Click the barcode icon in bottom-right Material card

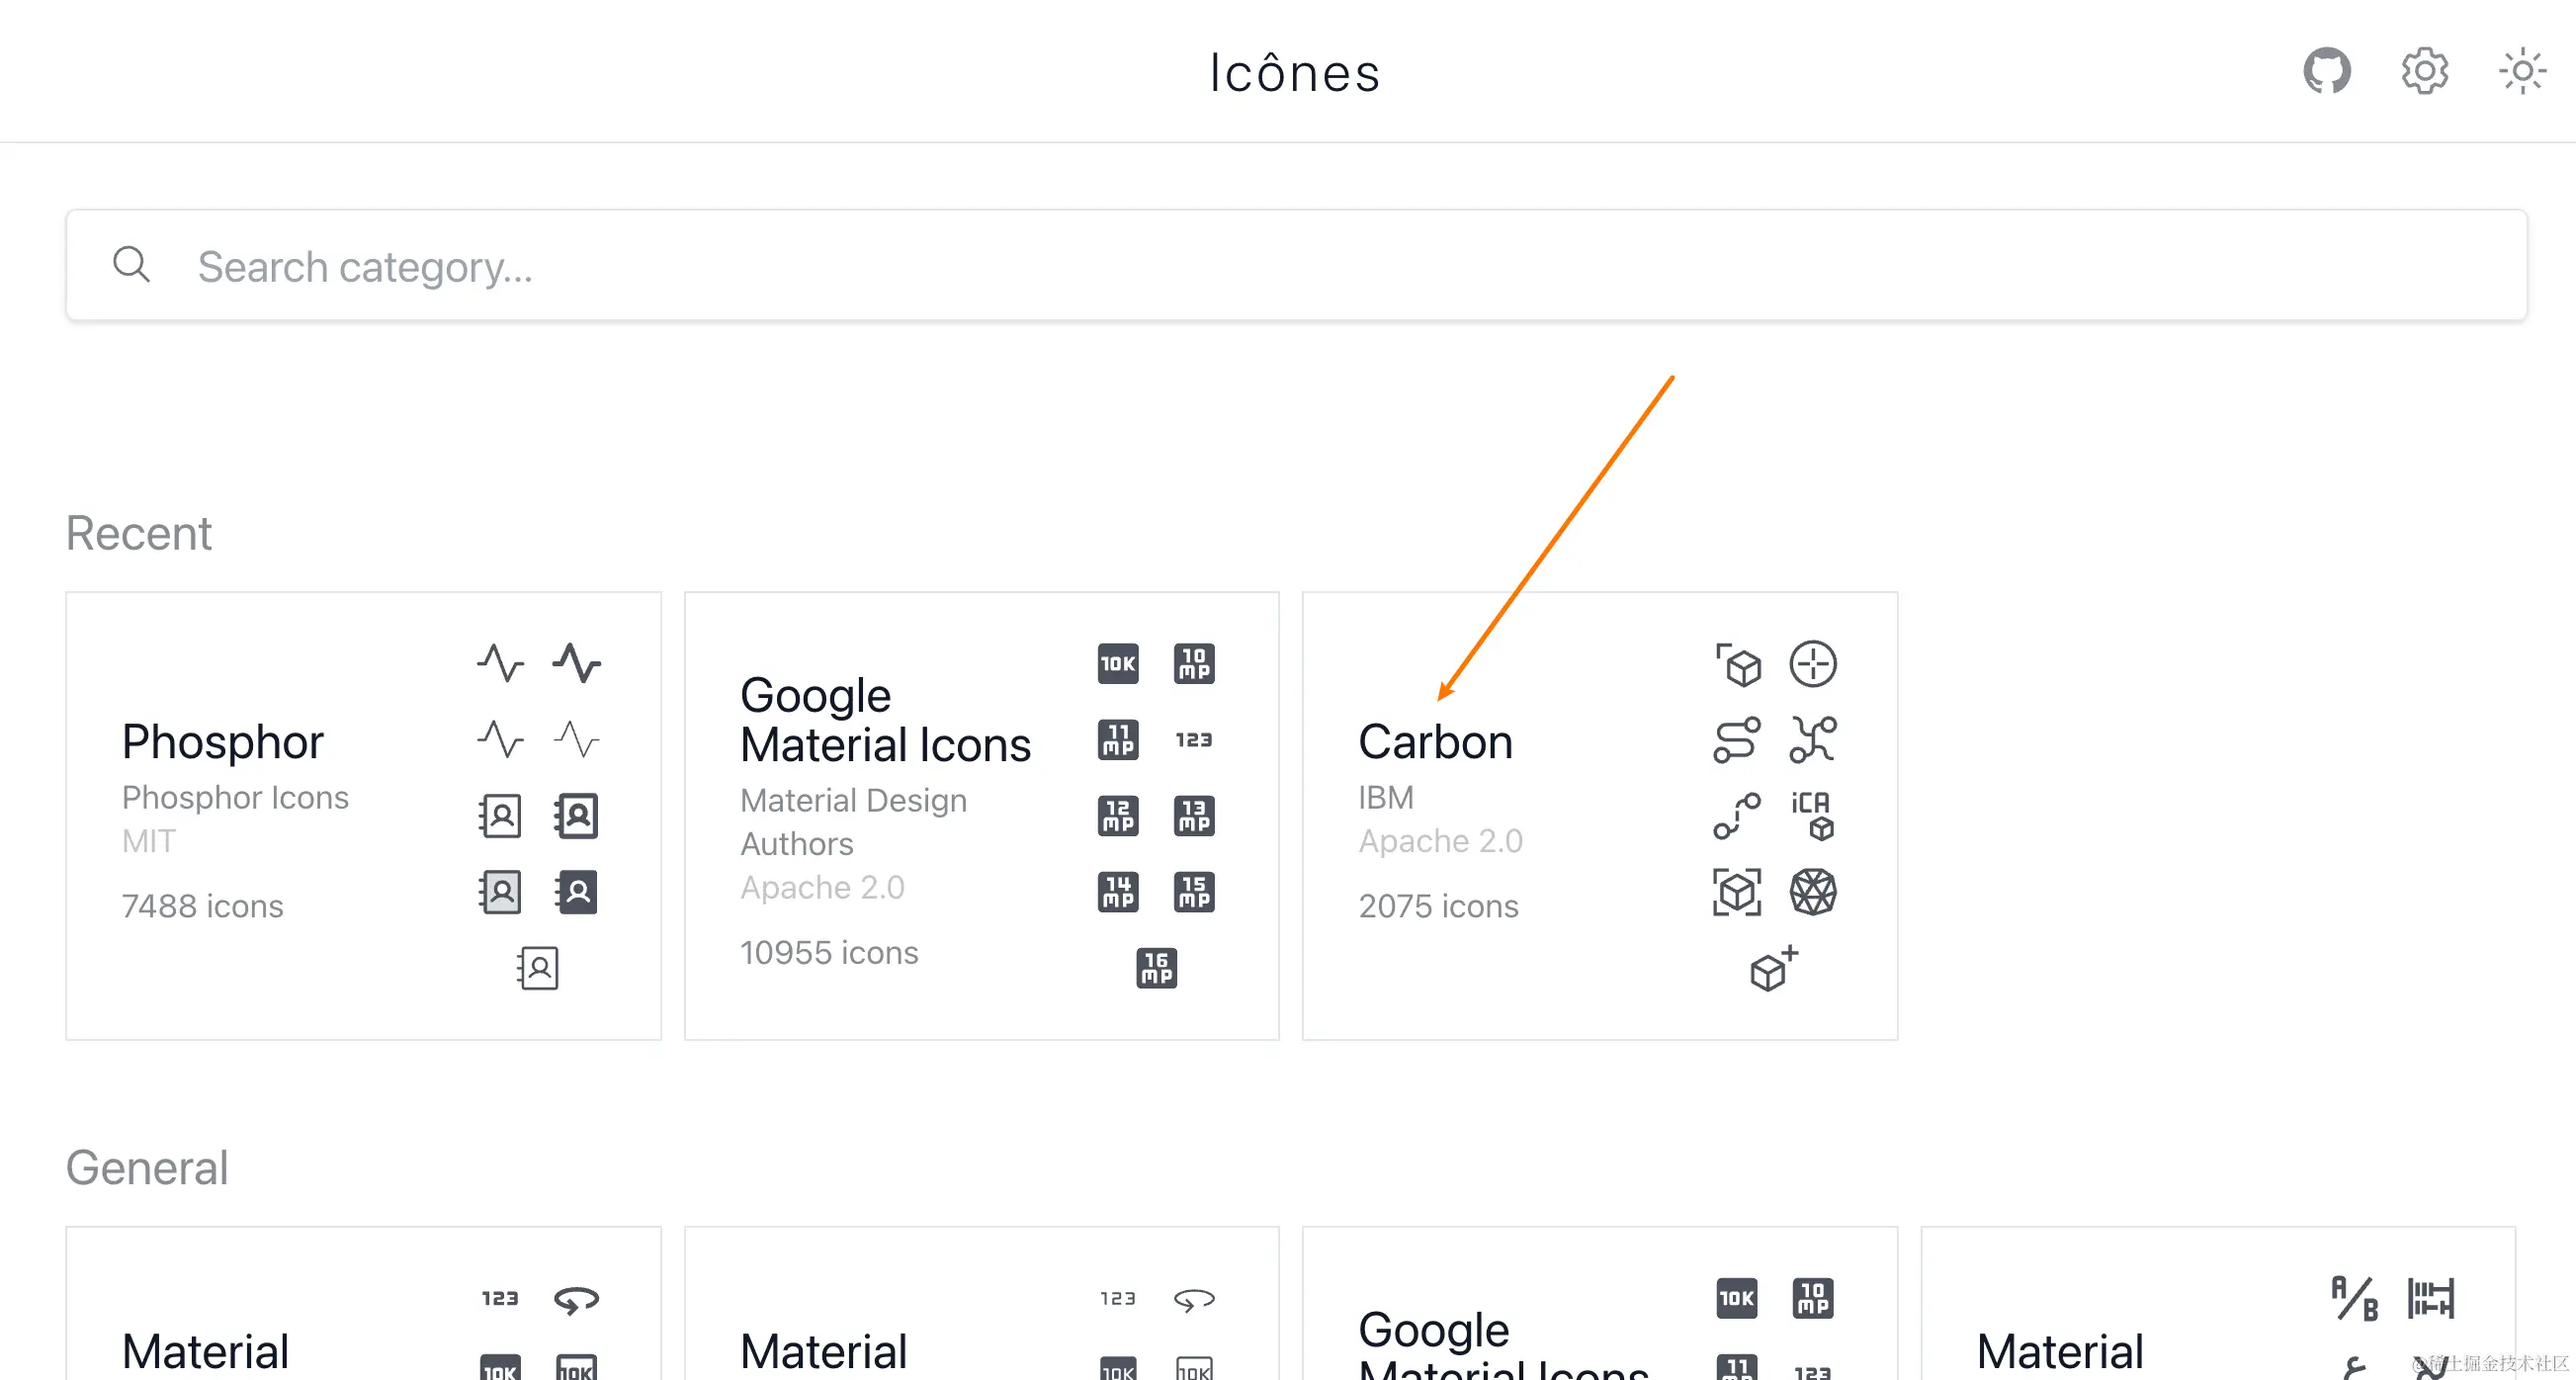(2432, 1297)
